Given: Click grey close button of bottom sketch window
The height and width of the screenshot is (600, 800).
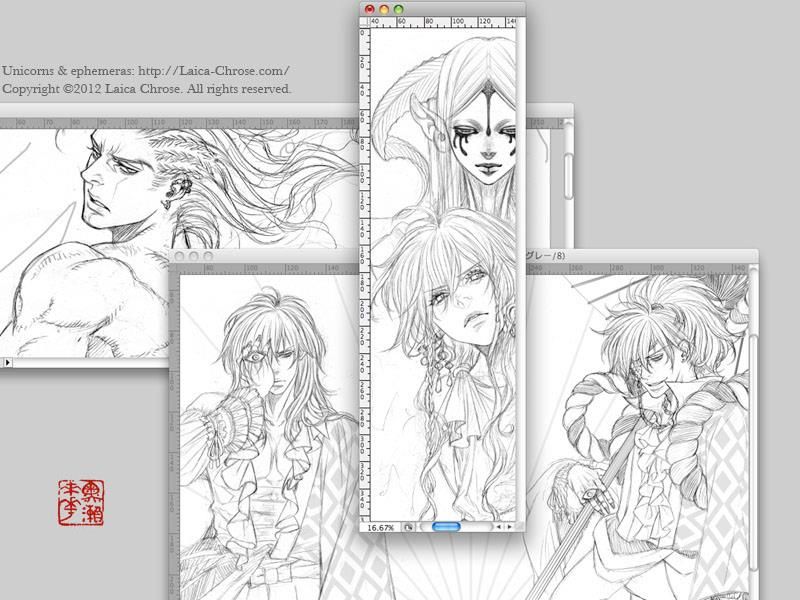Looking at the screenshot, I should 179,256.
